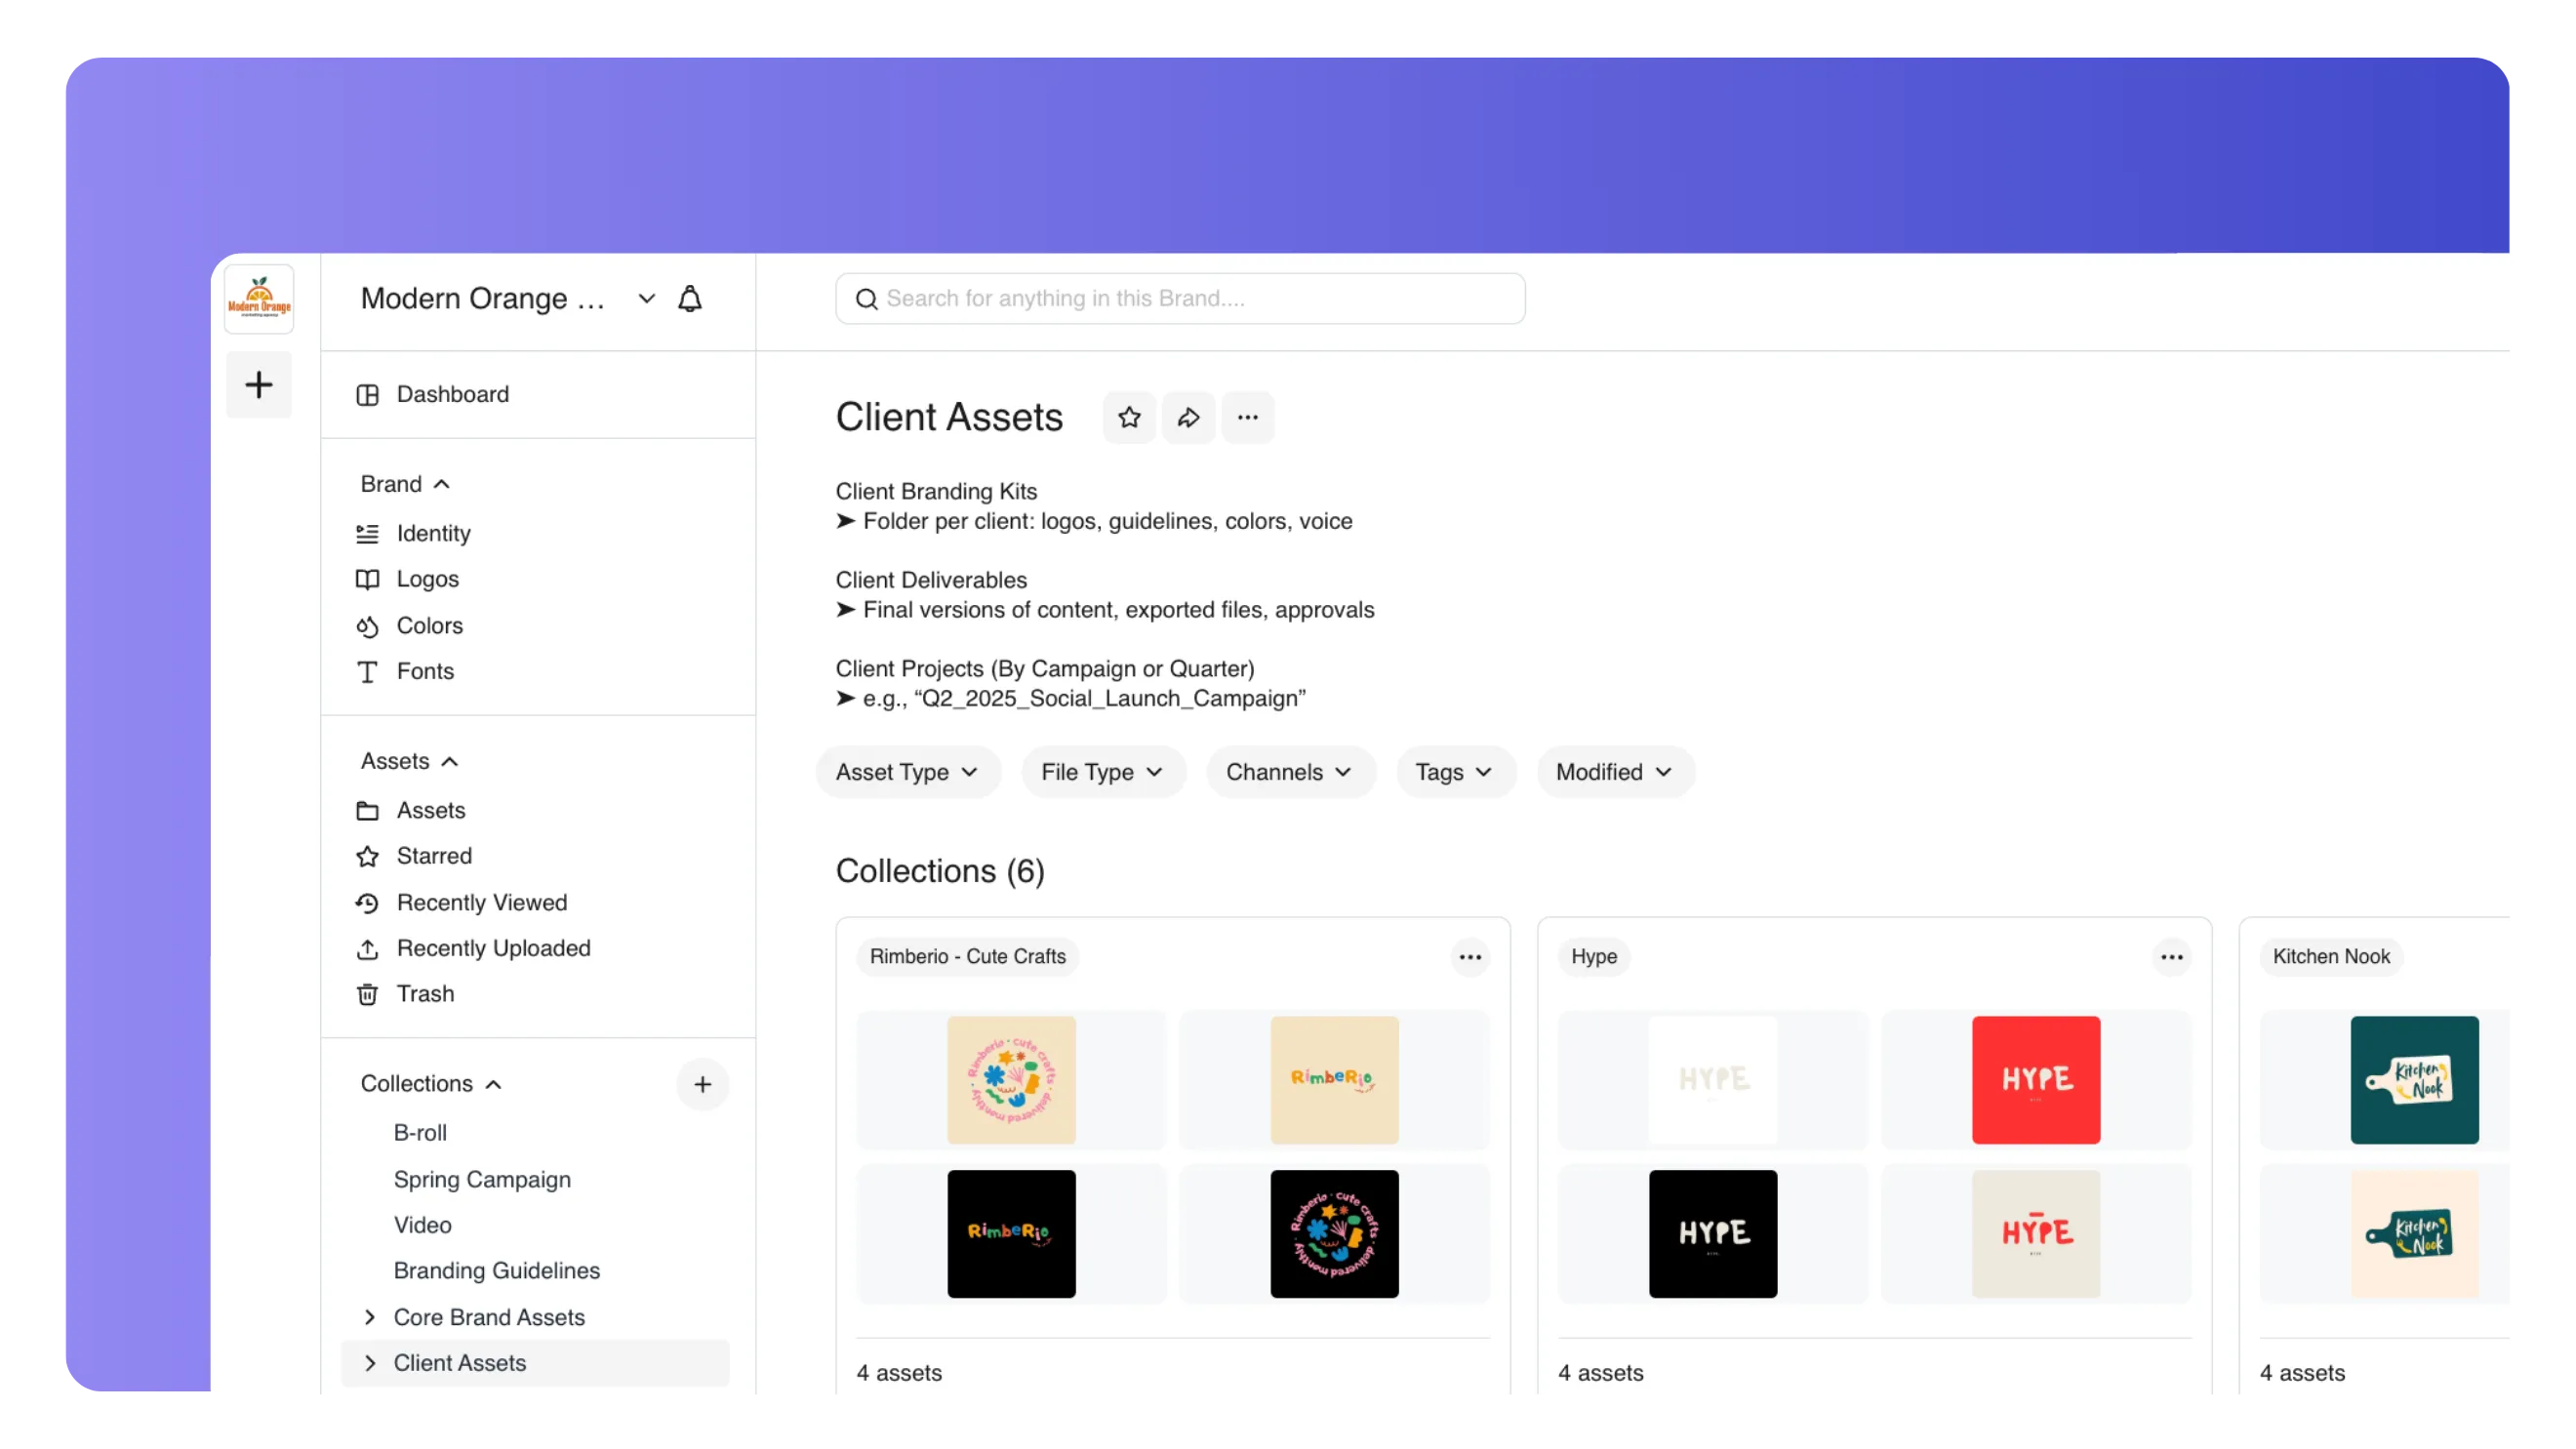Star the Client Assets collection
Viewport: 2576px width, 1449px height.
point(1129,417)
